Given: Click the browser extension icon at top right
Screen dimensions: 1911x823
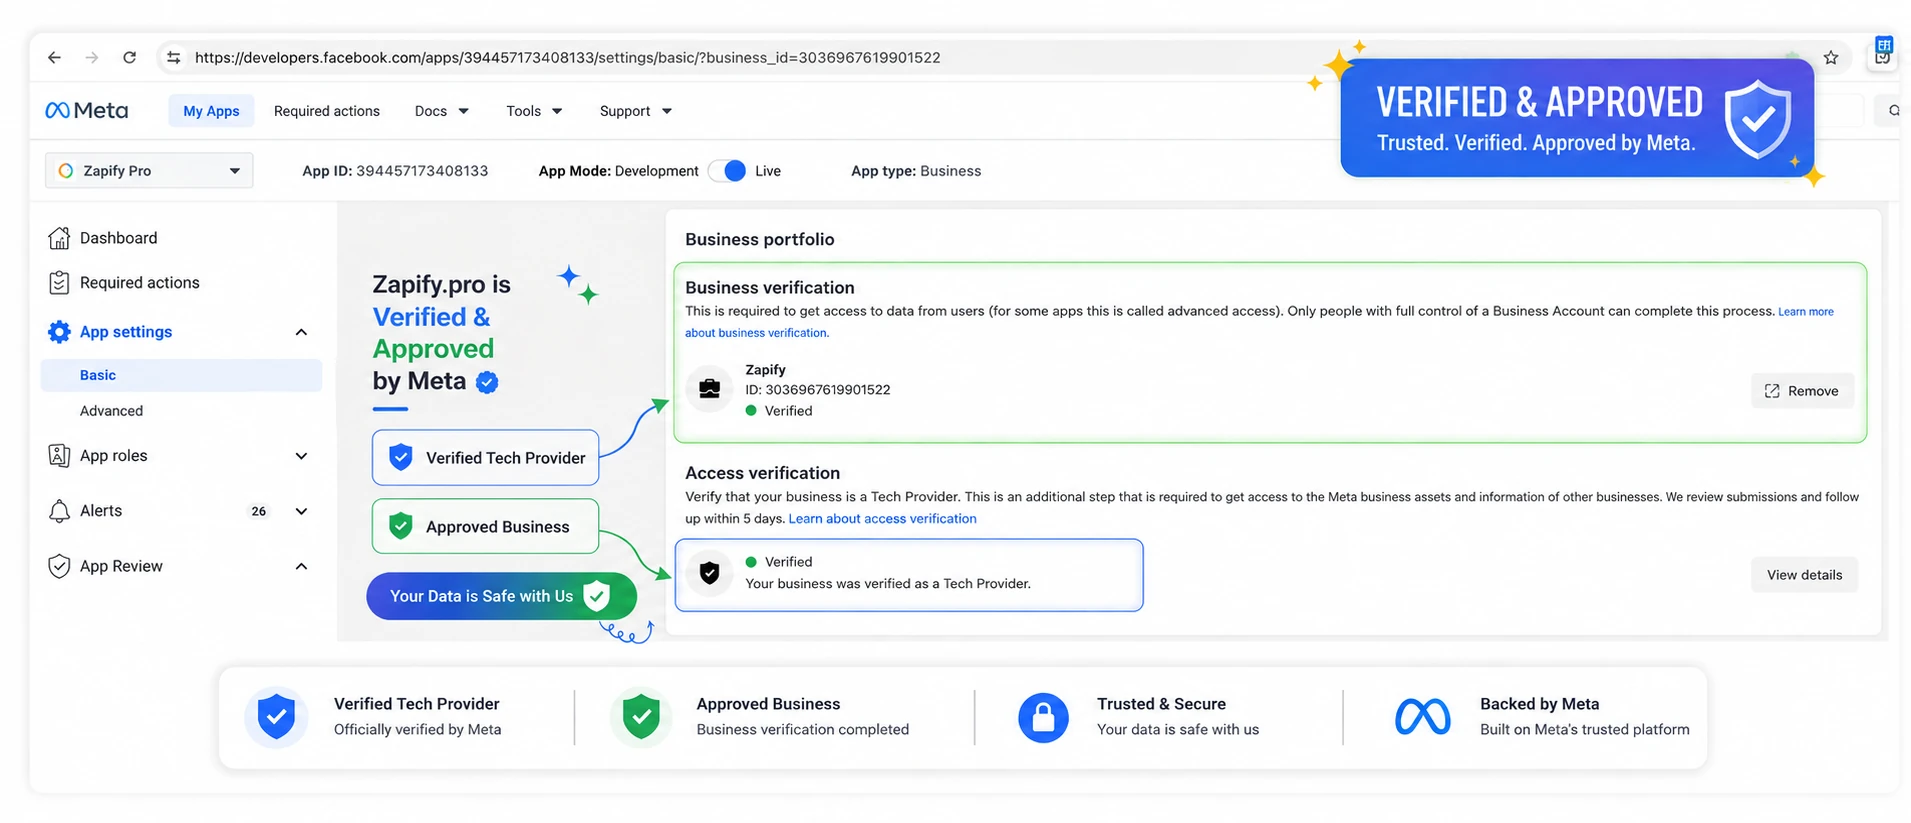Looking at the screenshot, I should (x=1883, y=52).
